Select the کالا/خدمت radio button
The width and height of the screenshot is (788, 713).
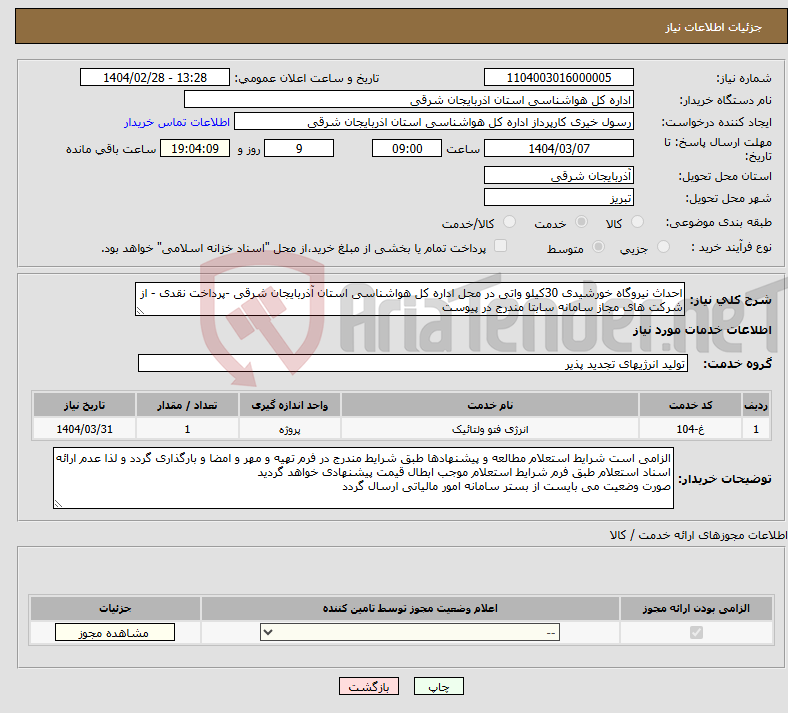pyautogui.click(x=509, y=222)
